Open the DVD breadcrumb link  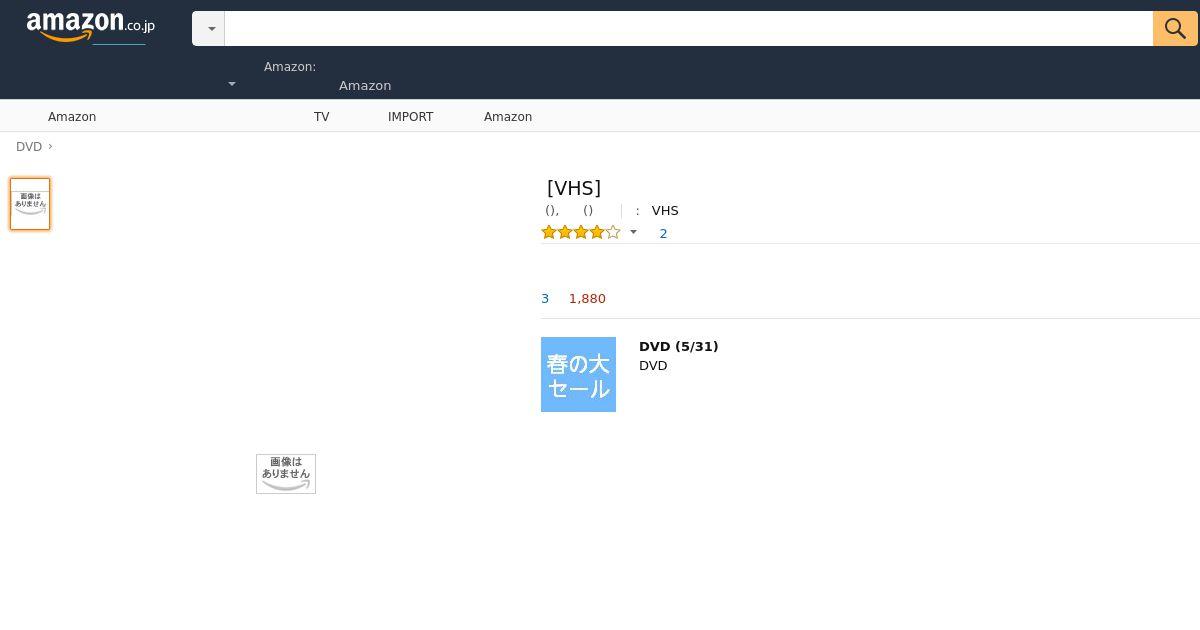coord(29,147)
